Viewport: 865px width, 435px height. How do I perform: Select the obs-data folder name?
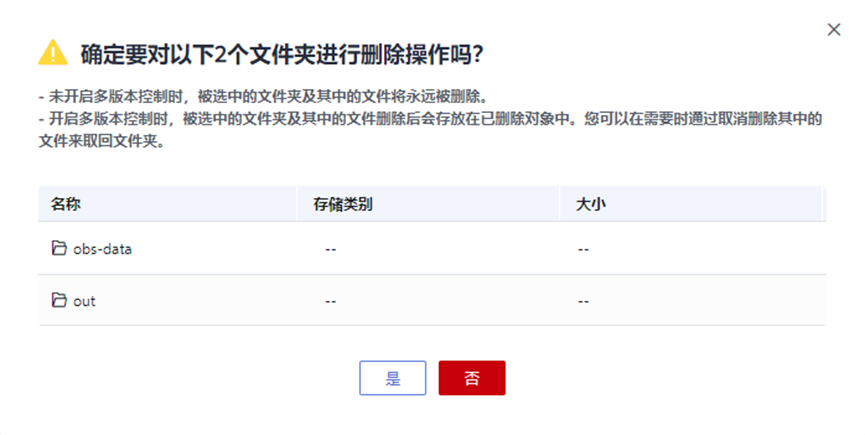pos(102,248)
